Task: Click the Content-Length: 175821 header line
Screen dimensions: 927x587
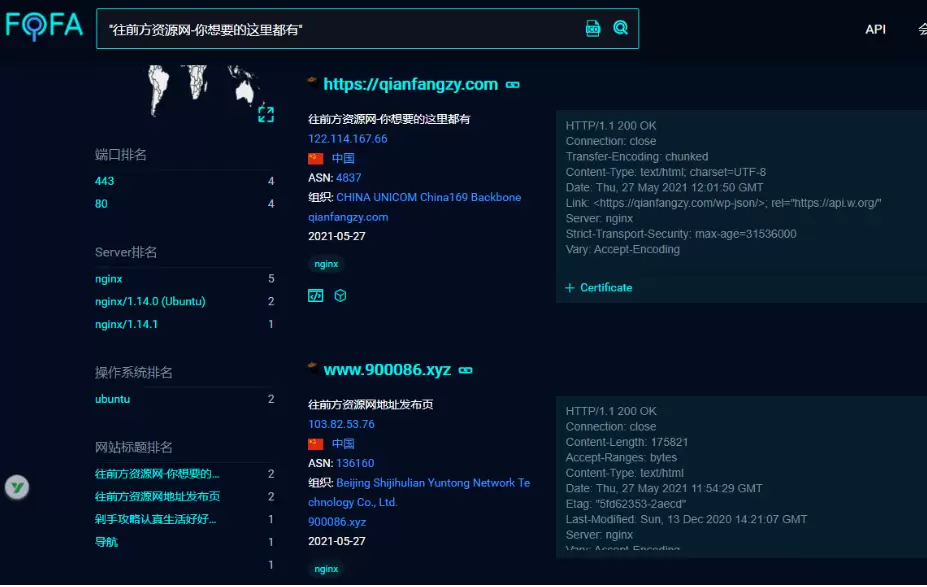Action: [627, 442]
